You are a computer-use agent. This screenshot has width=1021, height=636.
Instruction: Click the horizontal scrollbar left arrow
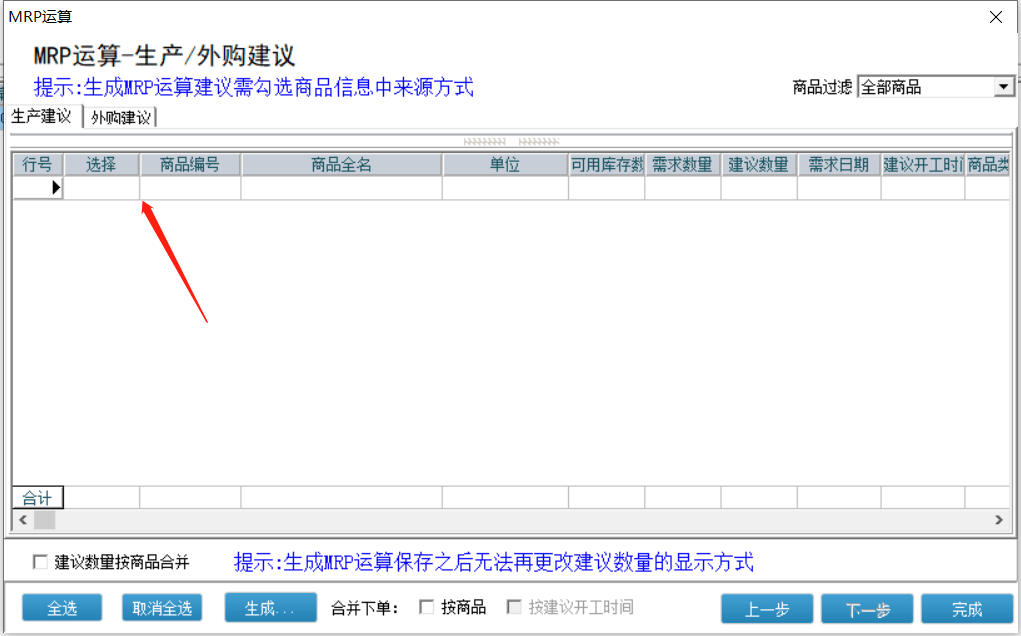tap(23, 519)
